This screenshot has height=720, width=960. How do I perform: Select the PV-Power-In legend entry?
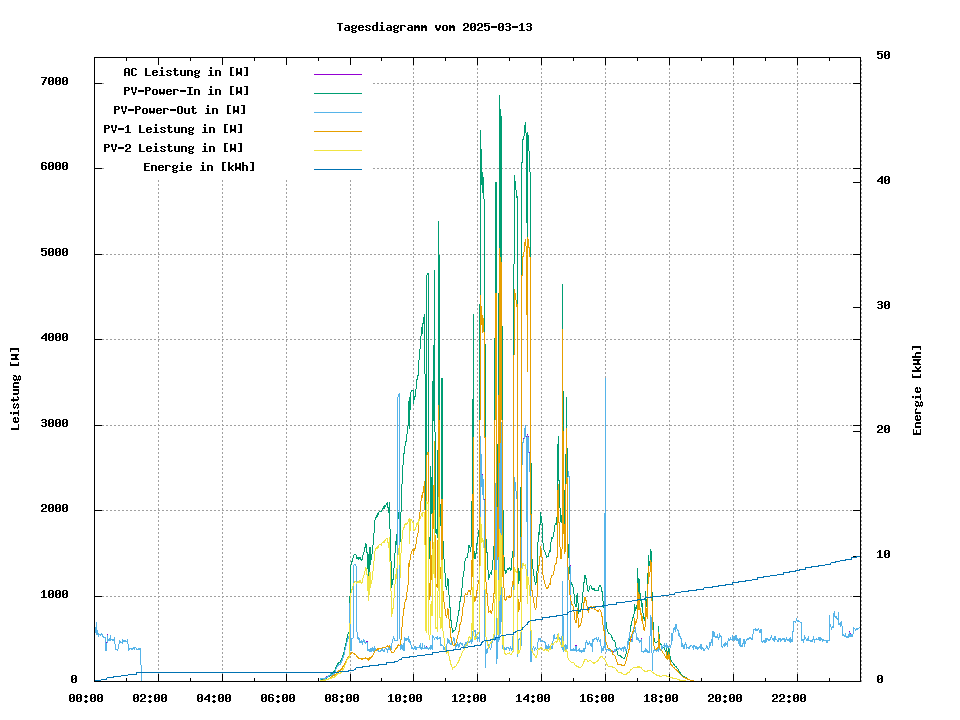[193, 91]
